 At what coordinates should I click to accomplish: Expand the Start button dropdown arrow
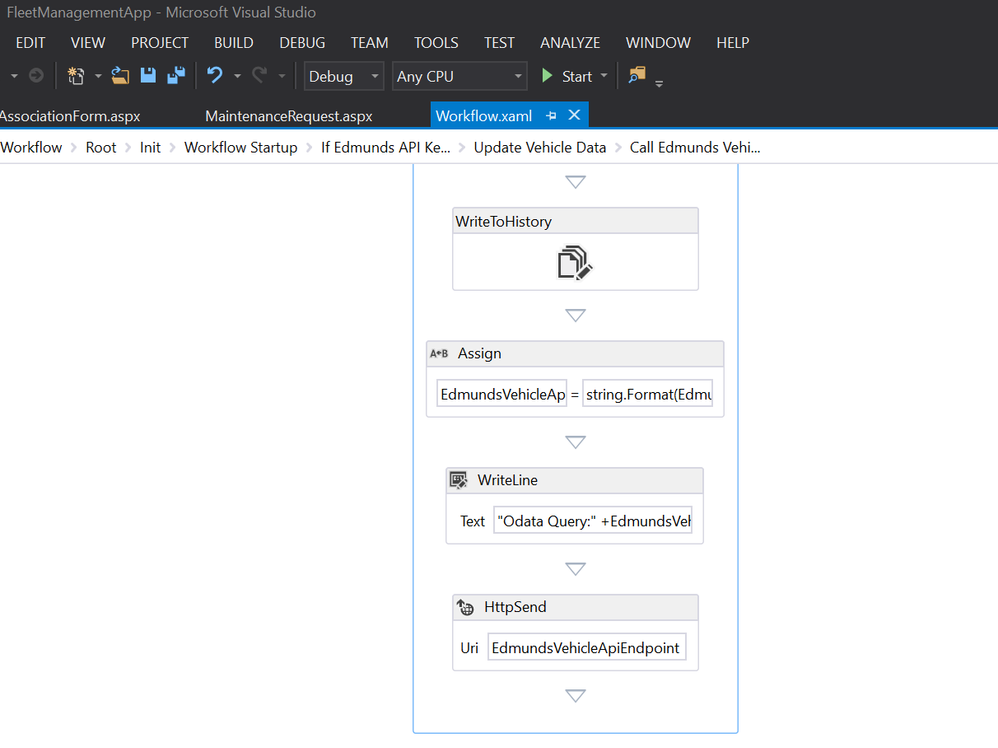pyautogui.click(x=604, y=76)
